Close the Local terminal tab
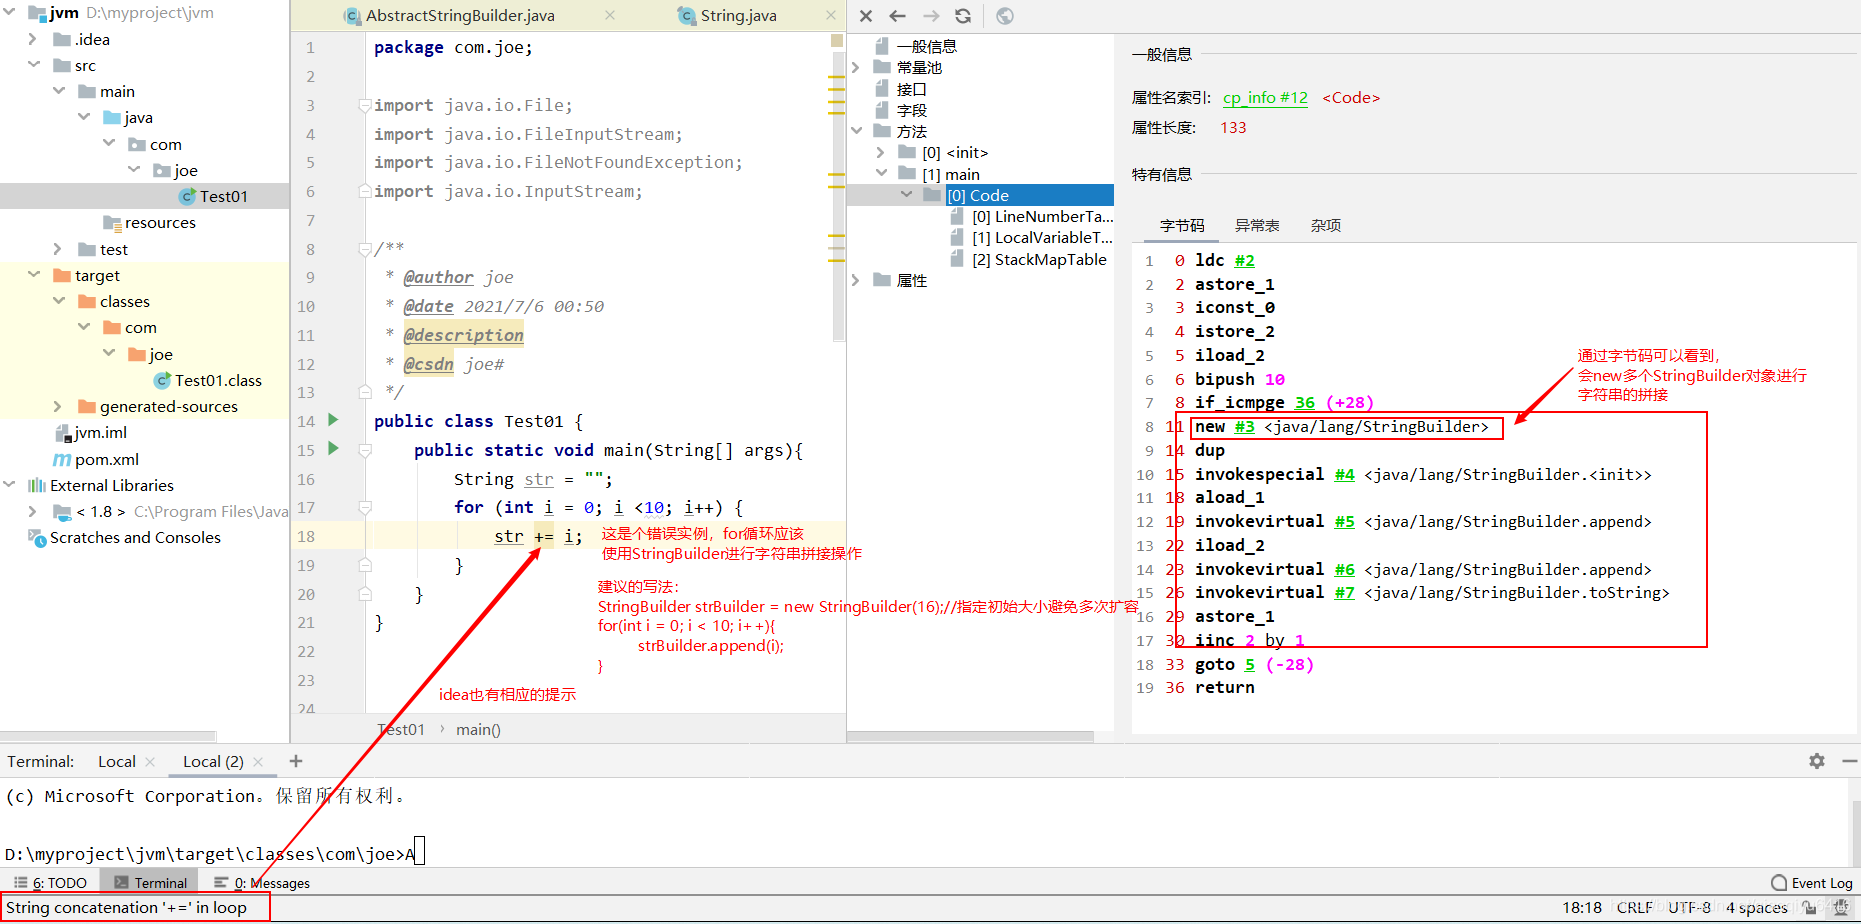The height and width of the screenshot is (924, 1861). pyautogui.click(x=150, y=762)
